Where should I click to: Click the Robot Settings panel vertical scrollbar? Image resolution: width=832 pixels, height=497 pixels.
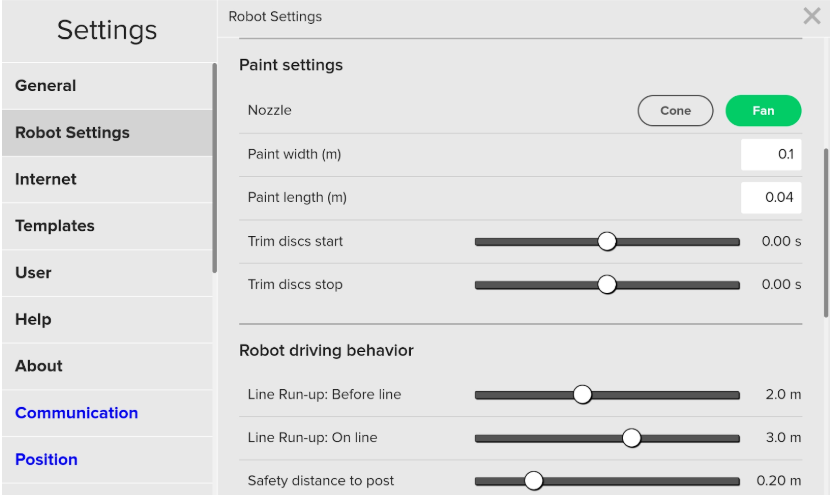[x=826, y=232]
